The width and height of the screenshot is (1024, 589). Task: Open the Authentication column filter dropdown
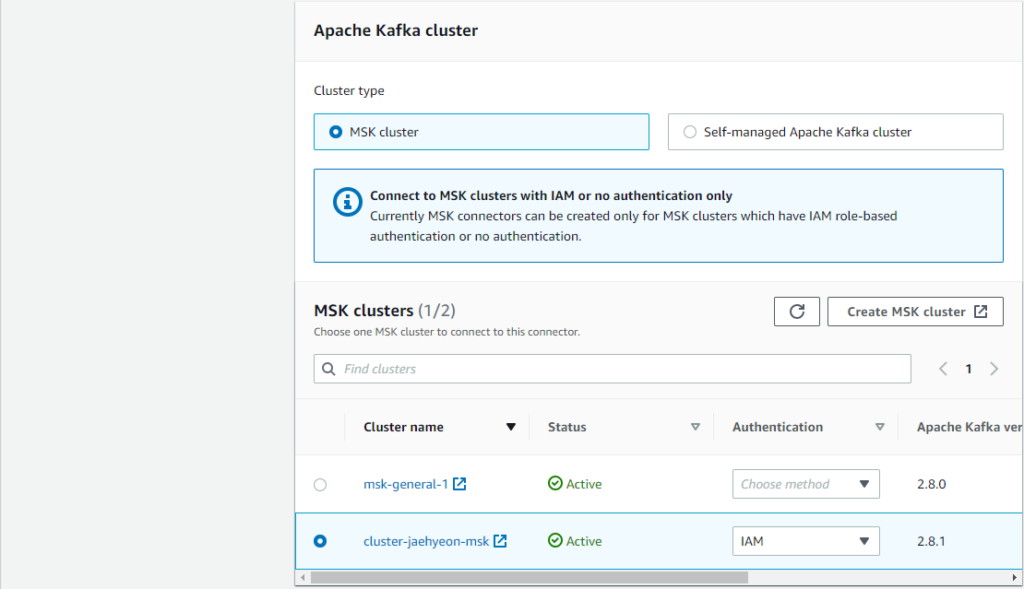[881, 426]
